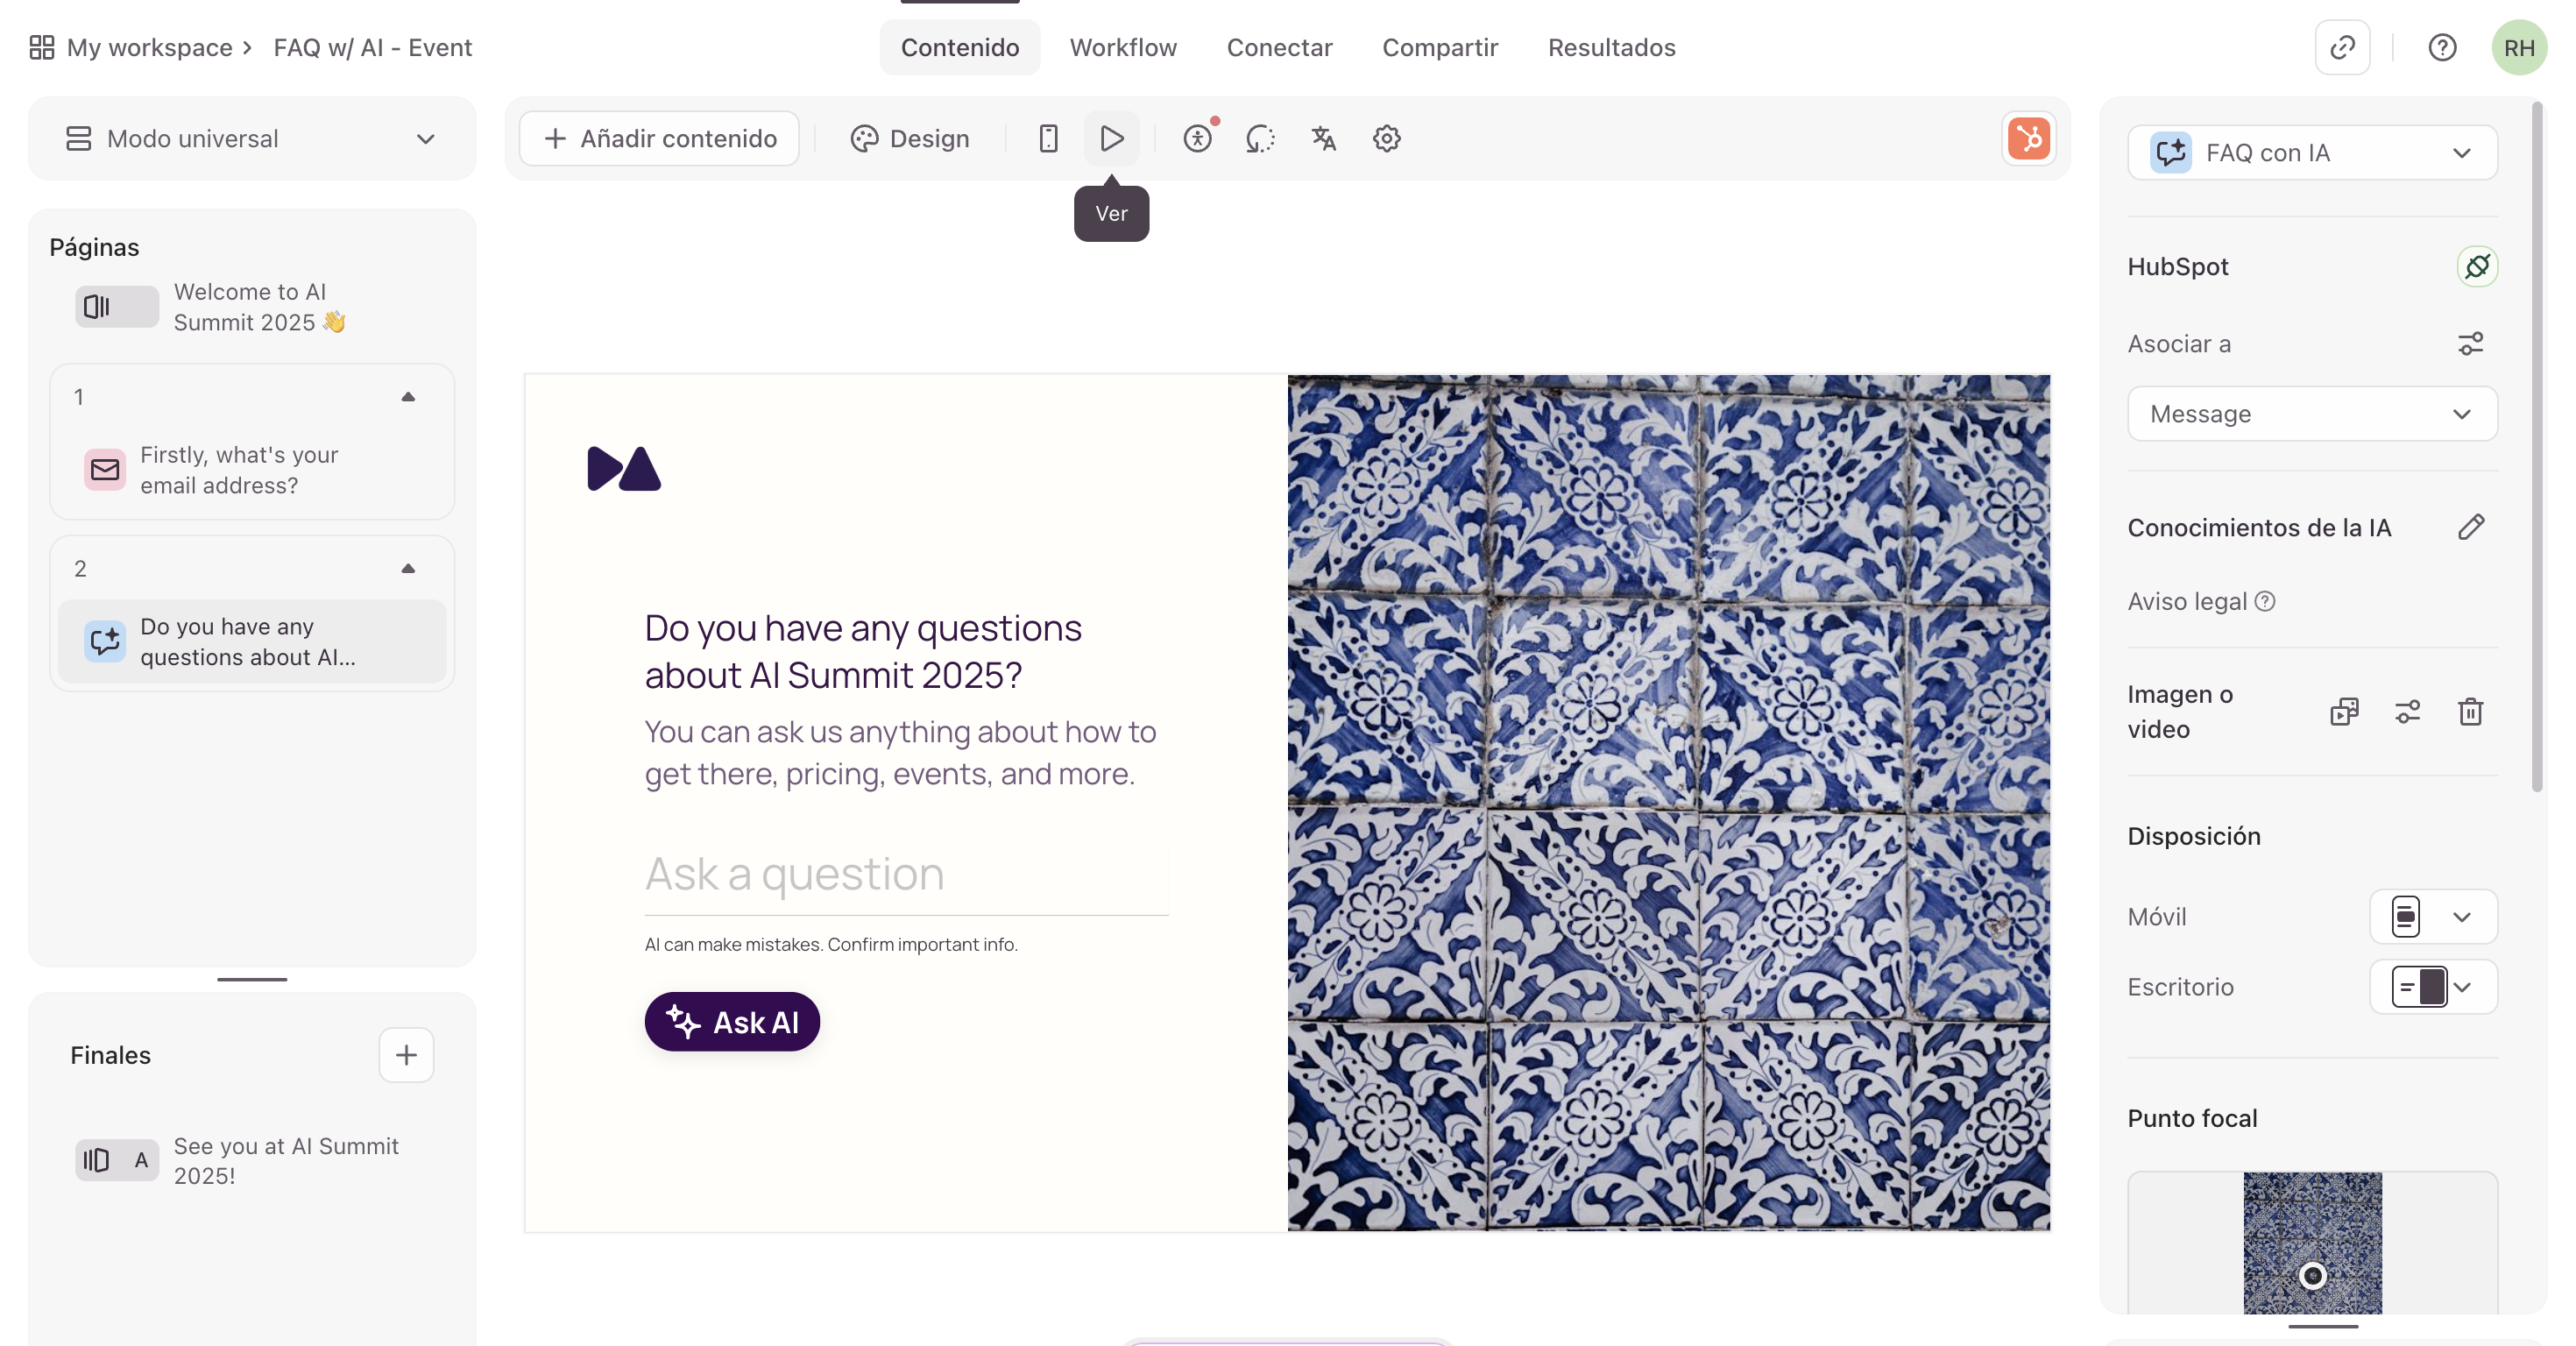Select See you at AI Summit 2025 ending
This screenshot has height=1346, width=2576.
[251, 1160]
